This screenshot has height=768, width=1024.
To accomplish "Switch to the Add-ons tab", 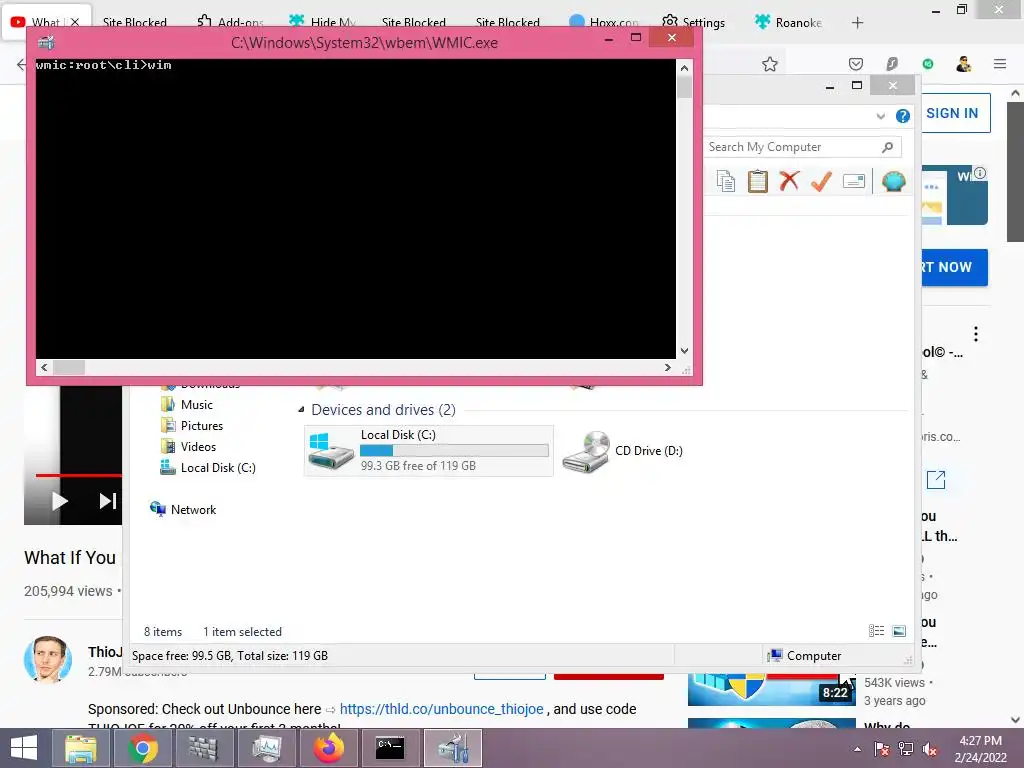I will tap(231, 22).
